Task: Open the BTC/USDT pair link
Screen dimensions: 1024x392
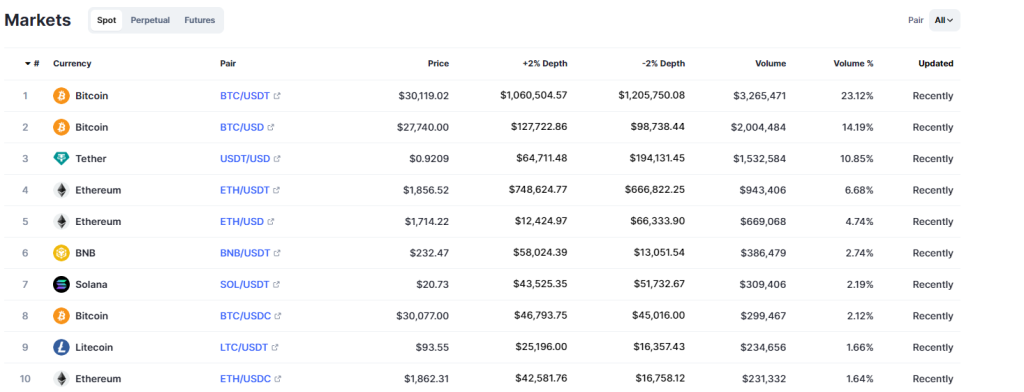Action: pos(245,95)
